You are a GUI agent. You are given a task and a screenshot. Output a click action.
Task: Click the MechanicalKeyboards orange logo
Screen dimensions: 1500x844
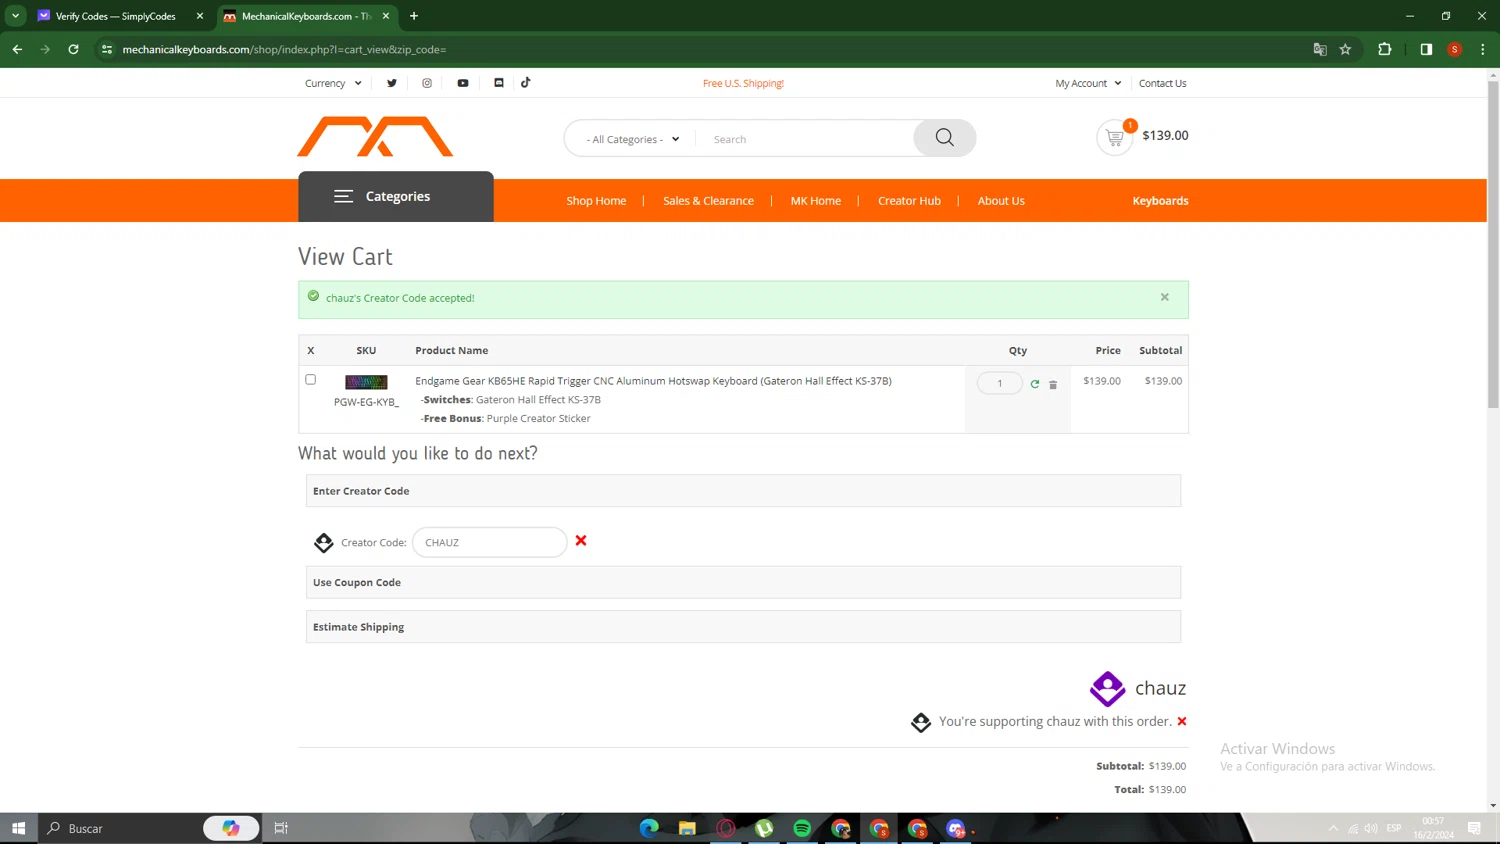[375, 137]
